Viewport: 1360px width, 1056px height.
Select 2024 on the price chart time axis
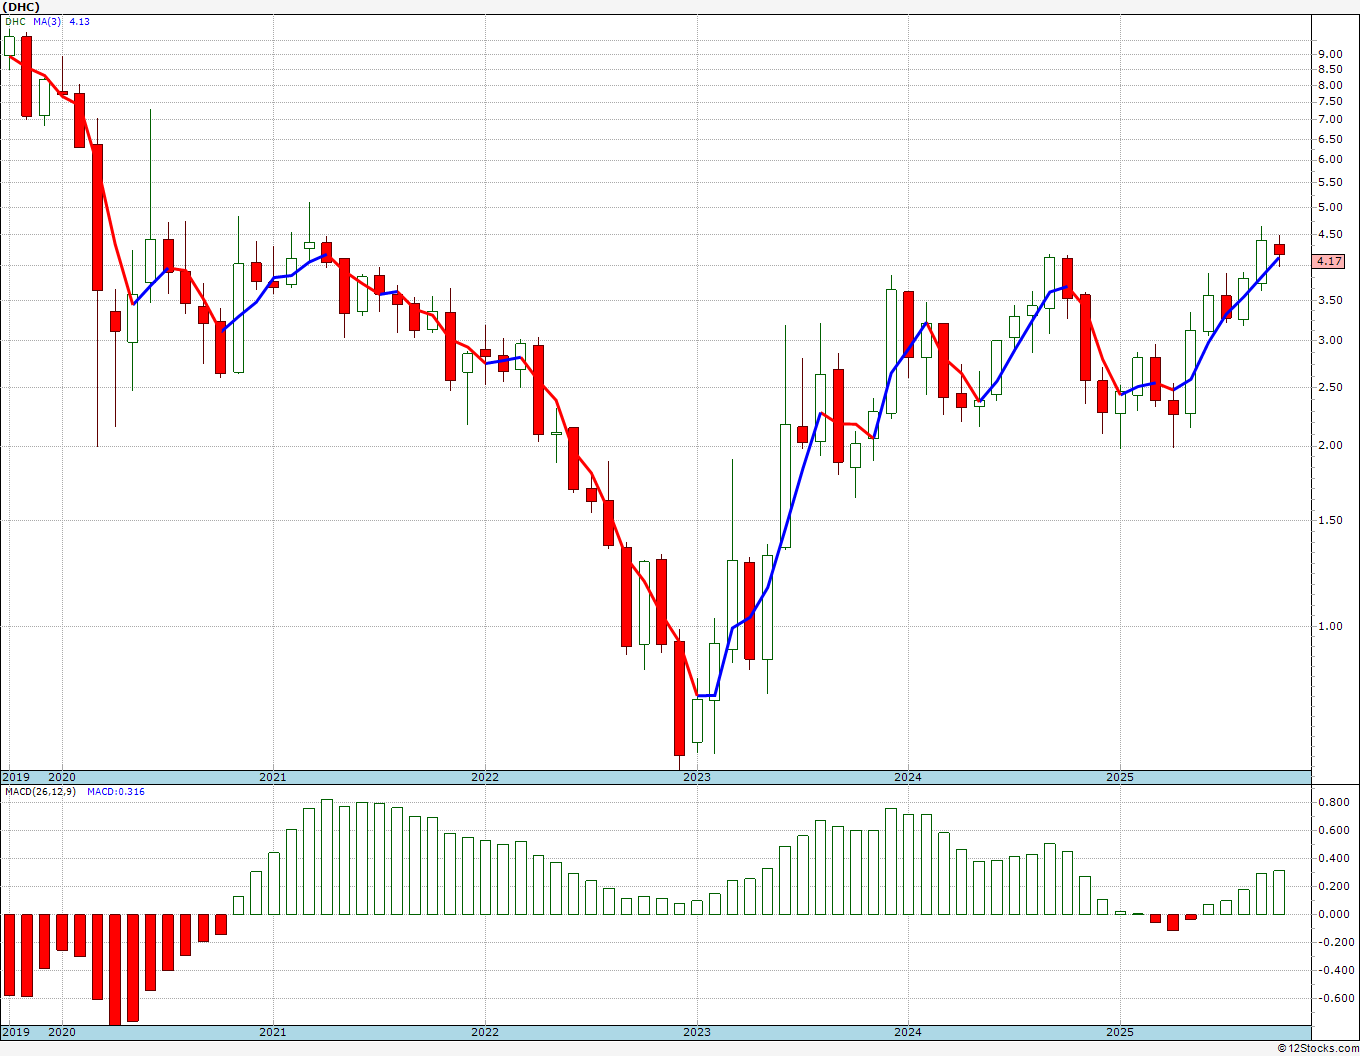(x=908, y=777)
